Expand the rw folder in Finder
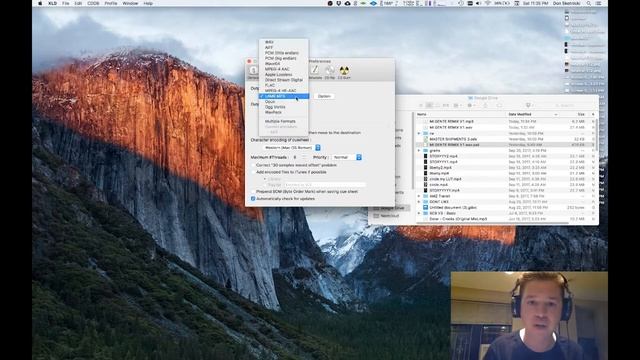This screenshot has width=640, height=360. [x=419, y=133]
